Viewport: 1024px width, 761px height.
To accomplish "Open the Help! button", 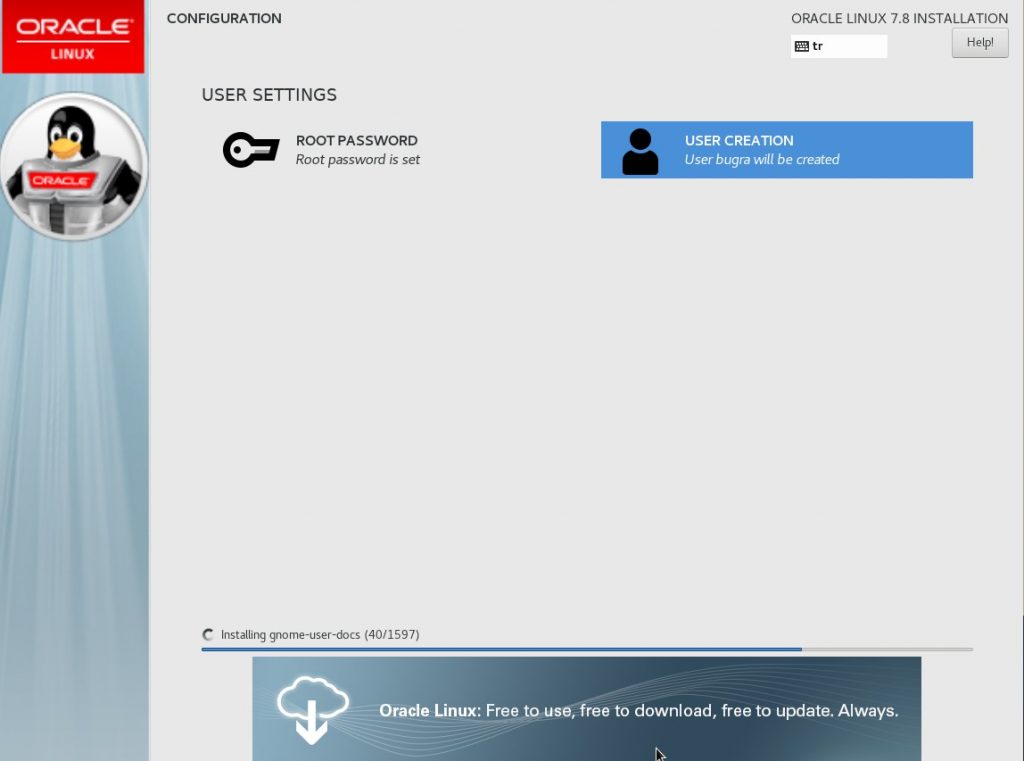I will click(x=980, y=42).
